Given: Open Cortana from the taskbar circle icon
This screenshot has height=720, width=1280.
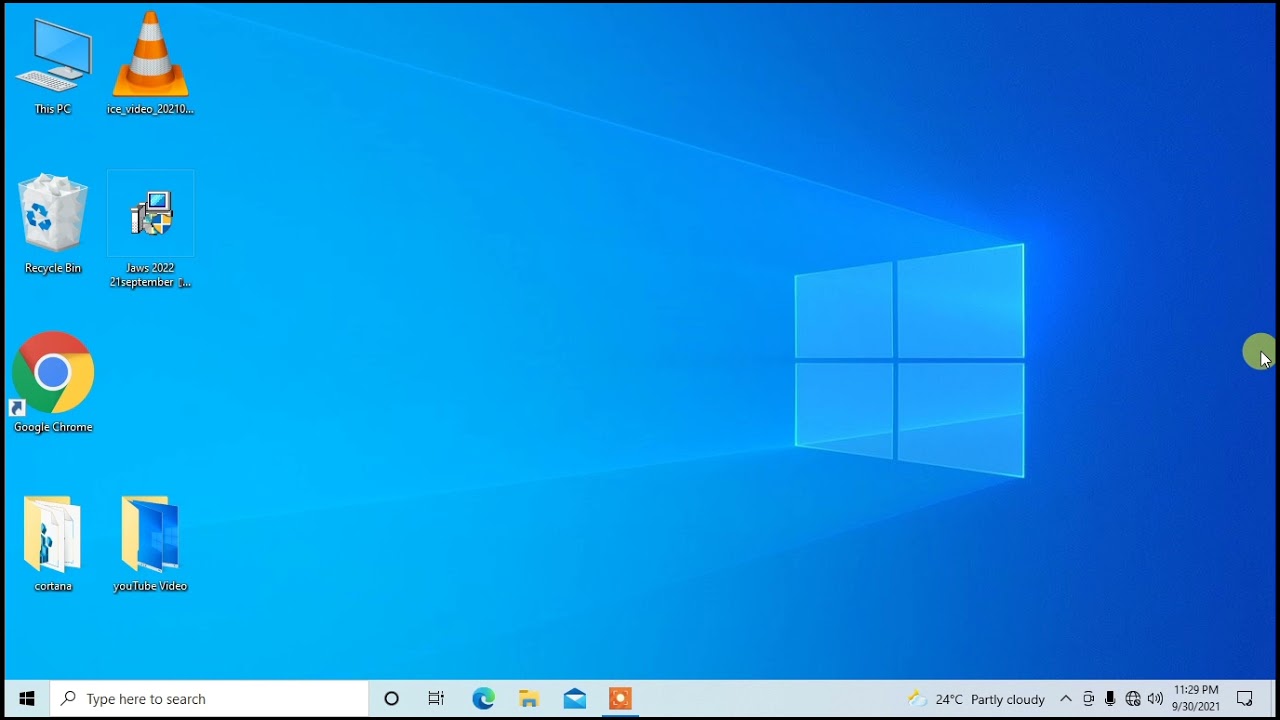Looking at the screenshot, I should pyautogui.click(x=392, y=699).
